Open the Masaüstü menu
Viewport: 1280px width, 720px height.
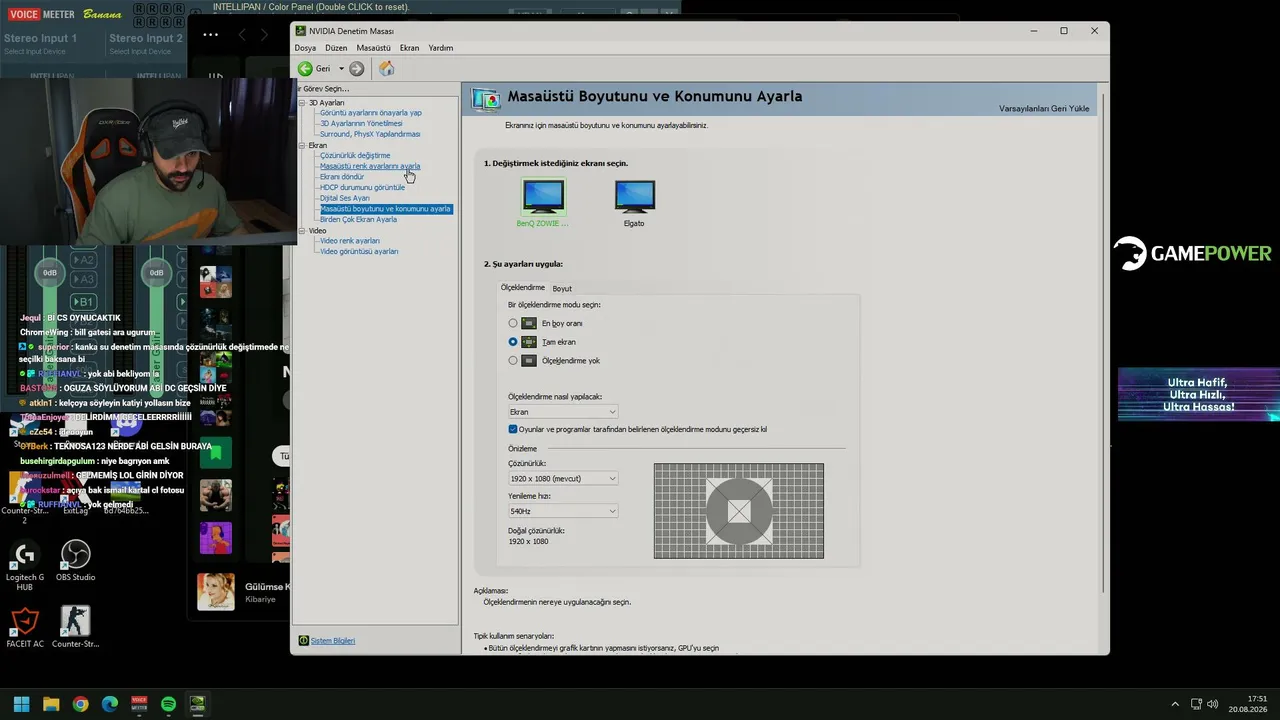coord(374,48)
